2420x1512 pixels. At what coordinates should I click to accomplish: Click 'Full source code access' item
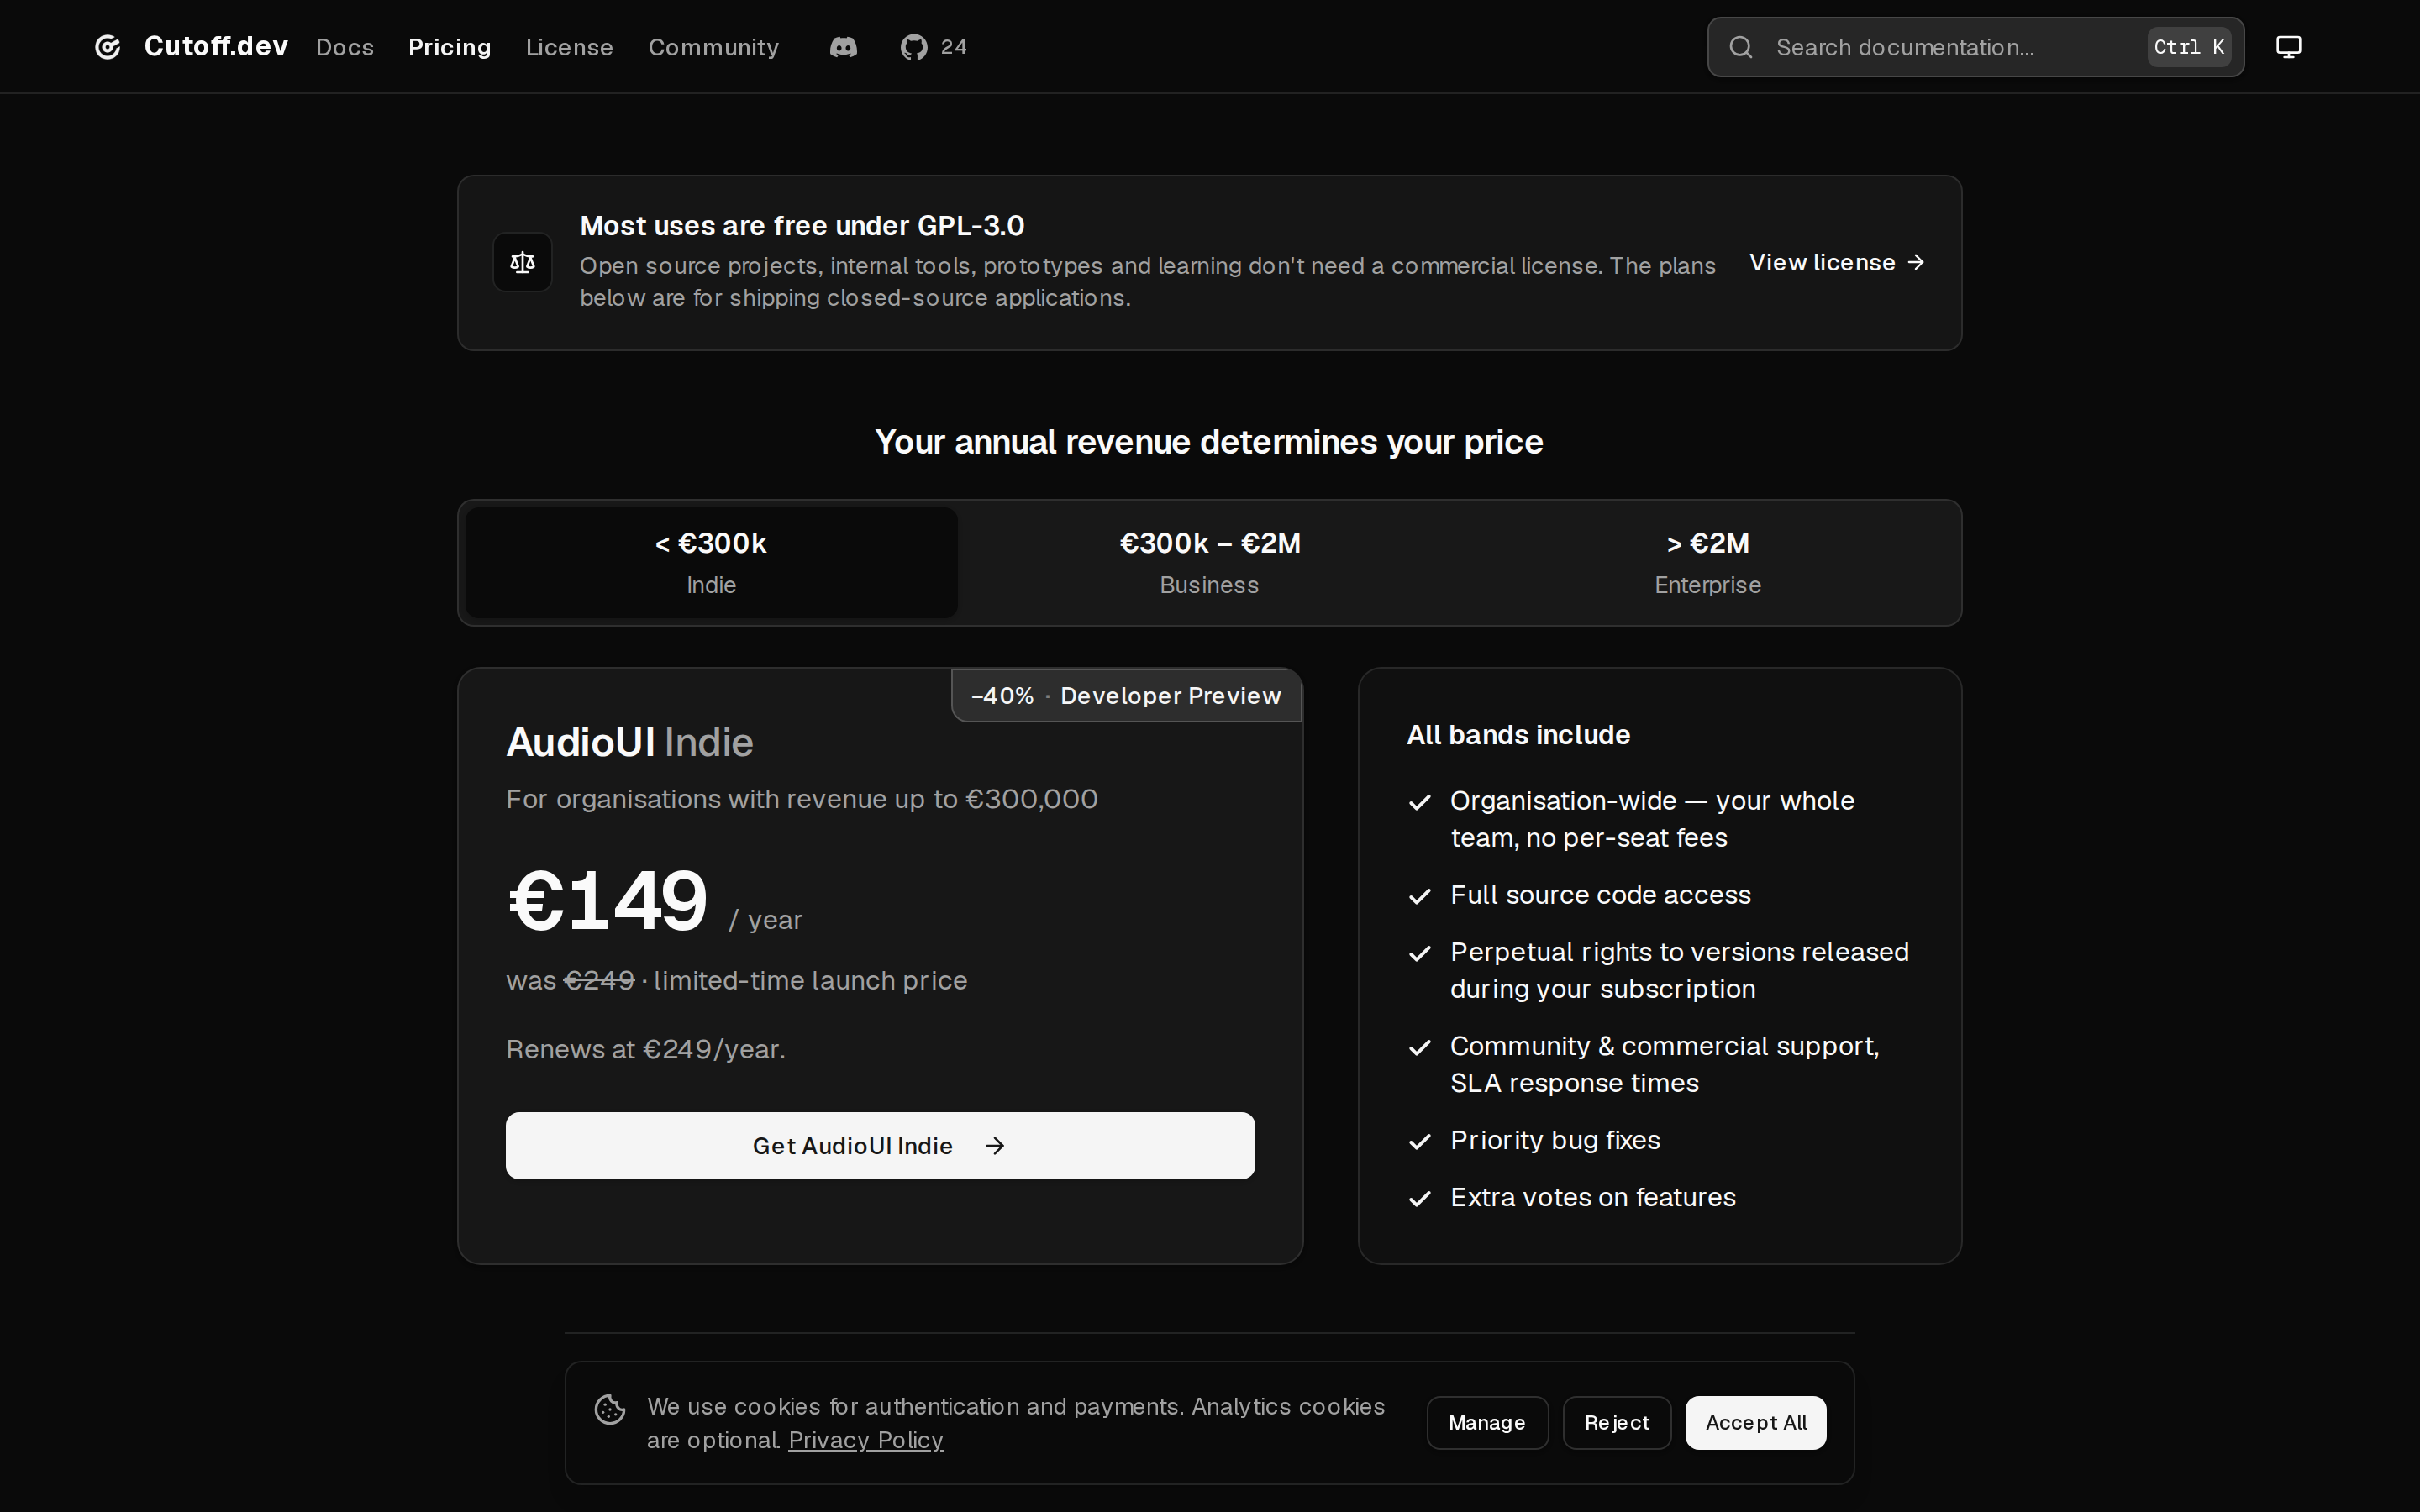1600,895
